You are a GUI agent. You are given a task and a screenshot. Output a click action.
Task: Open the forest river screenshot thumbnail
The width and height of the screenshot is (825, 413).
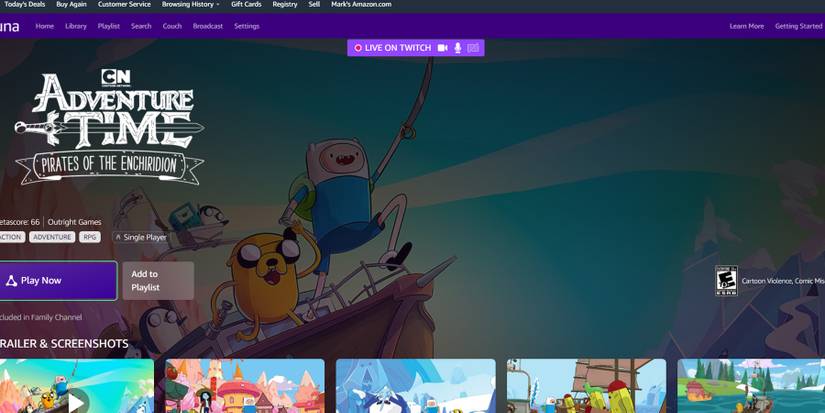click(x=751, y=386)
